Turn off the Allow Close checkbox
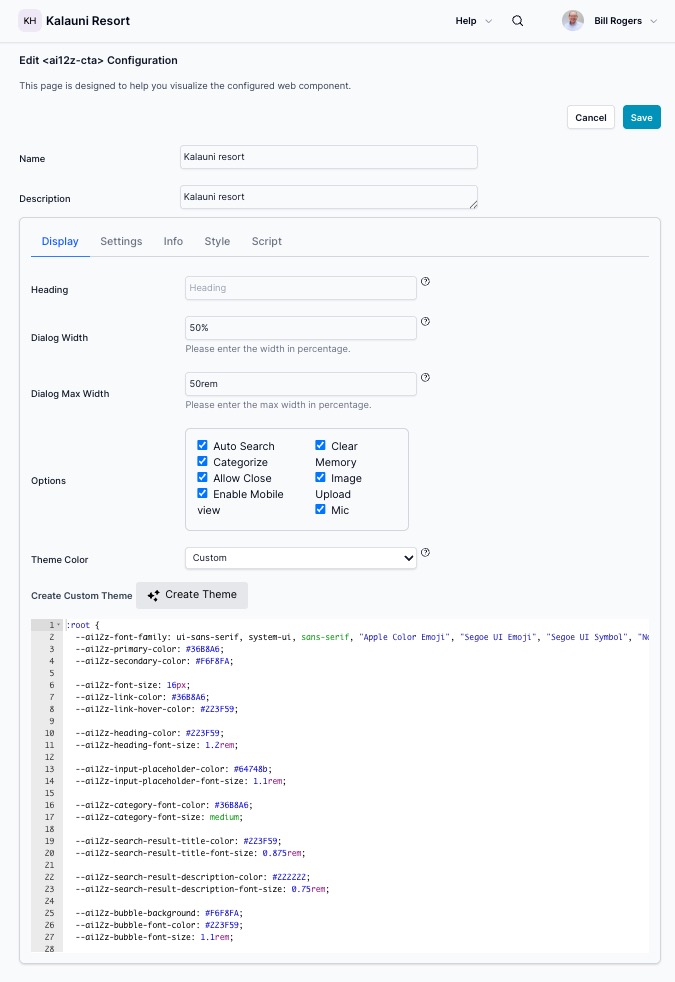675x982 pixels. 203,478
